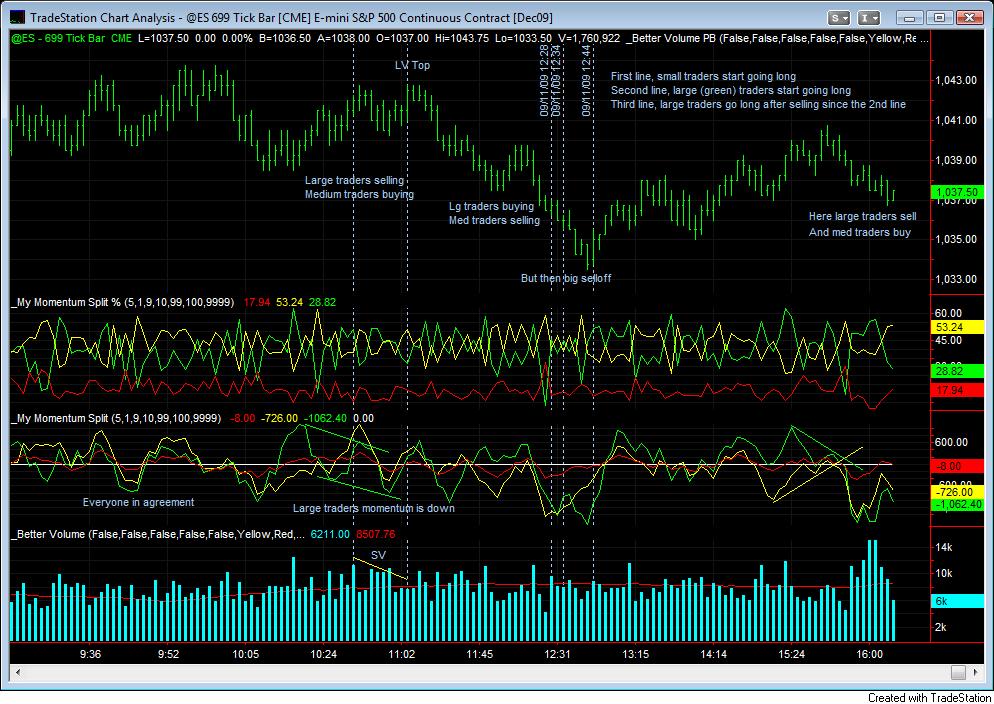This screenshot has width=994, height=704.
Task: Click the red -8.00 axis value marker
Action: [x=957, y=466]
